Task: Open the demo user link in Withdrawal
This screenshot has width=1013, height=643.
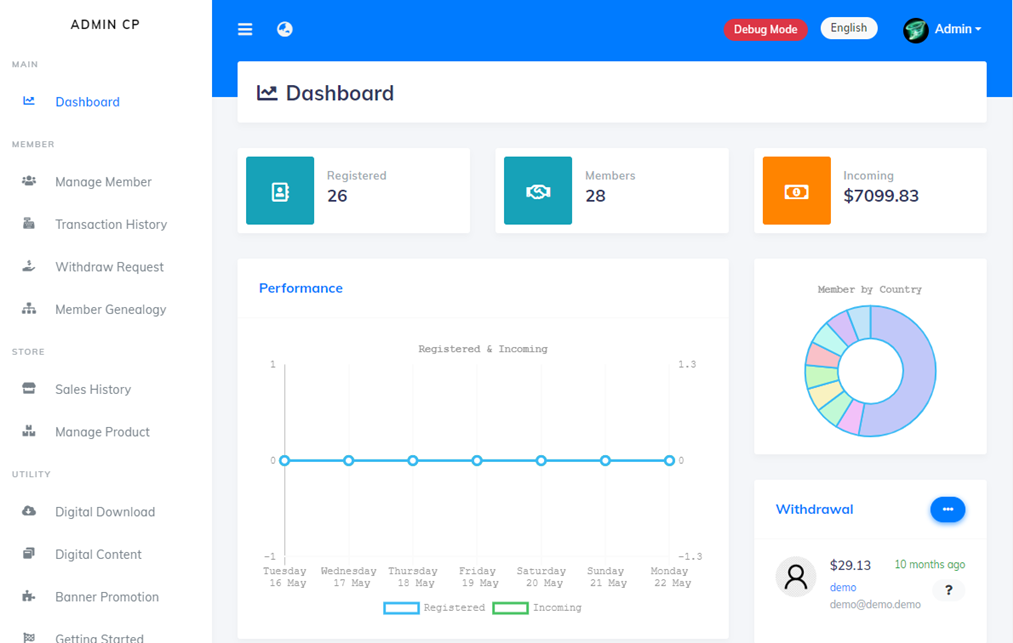Action: pos(842,587)
